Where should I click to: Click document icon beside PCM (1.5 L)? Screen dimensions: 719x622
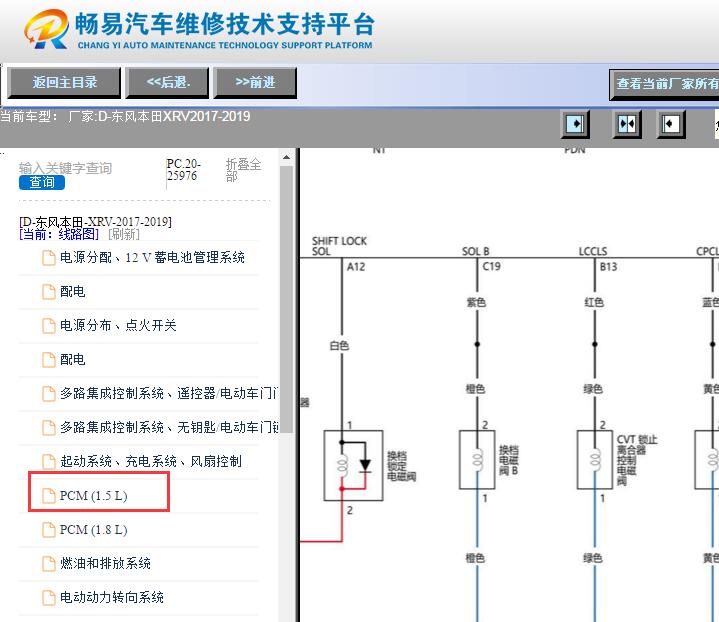[x=49, y=496]
